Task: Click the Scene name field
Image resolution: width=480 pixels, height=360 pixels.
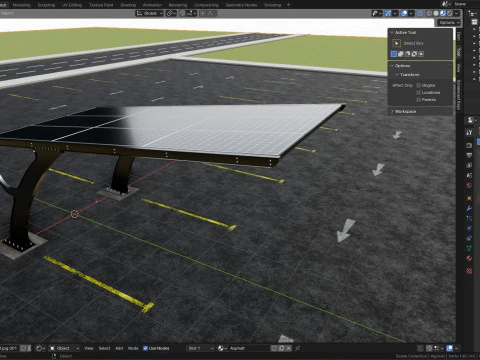Action: point(461,4)
